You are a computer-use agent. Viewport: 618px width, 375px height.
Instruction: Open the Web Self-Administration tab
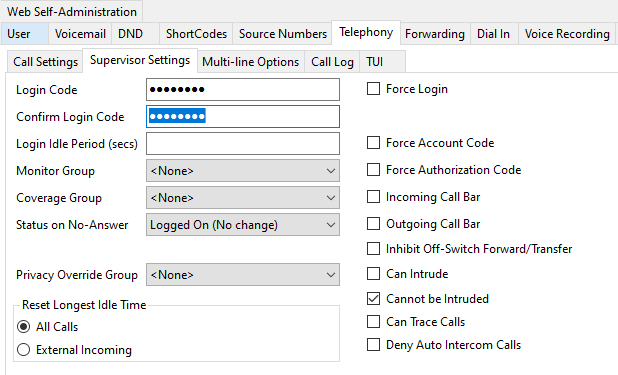[x=72, y=11]
